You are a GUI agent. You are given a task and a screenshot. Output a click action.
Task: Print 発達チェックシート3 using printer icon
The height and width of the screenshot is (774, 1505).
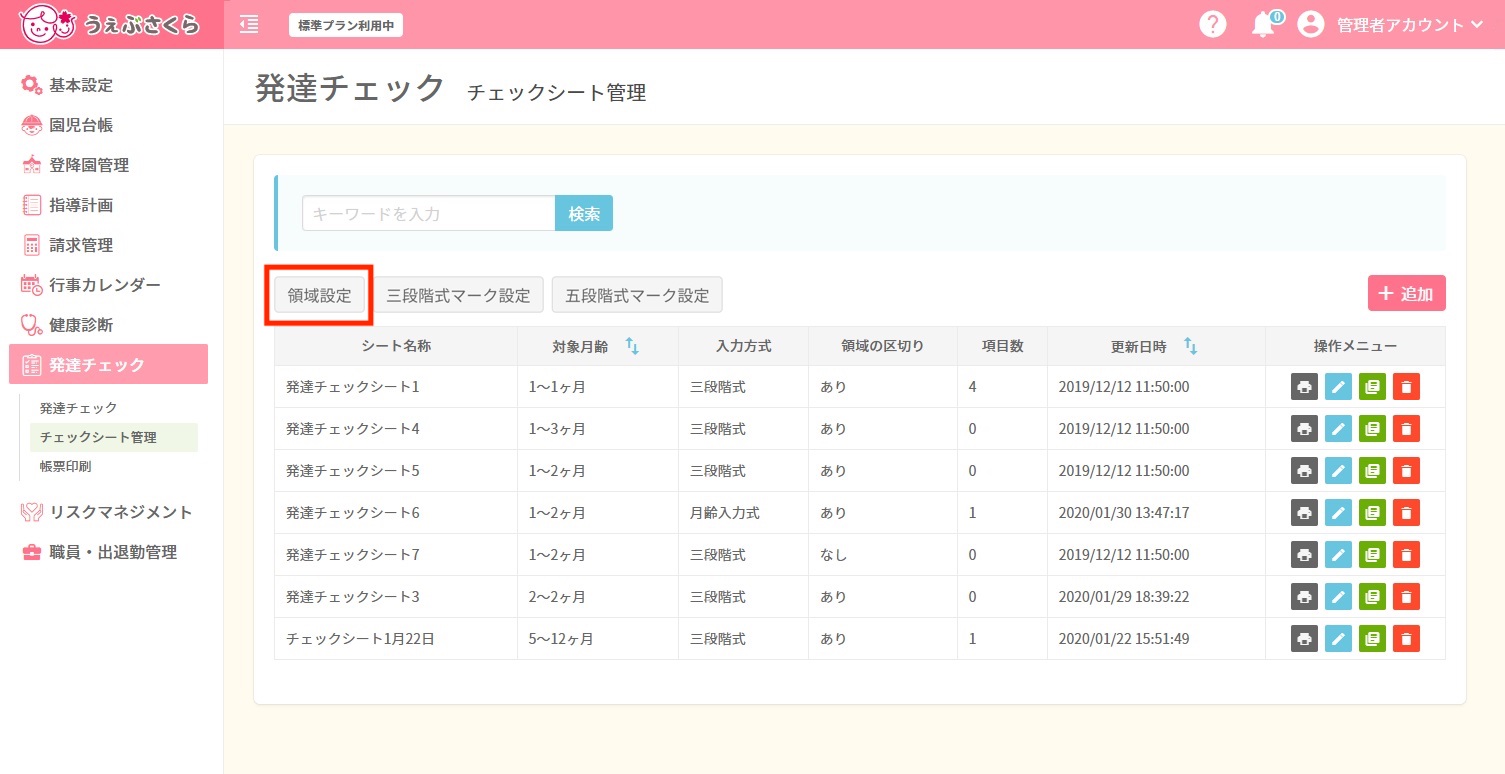coord(1304,597)
